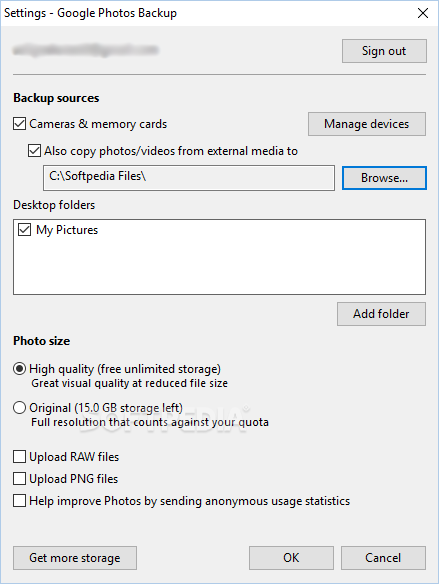Screen dimensions: 439x584
Task: Select High quality photo size option
Action: [x=19, y=369]
